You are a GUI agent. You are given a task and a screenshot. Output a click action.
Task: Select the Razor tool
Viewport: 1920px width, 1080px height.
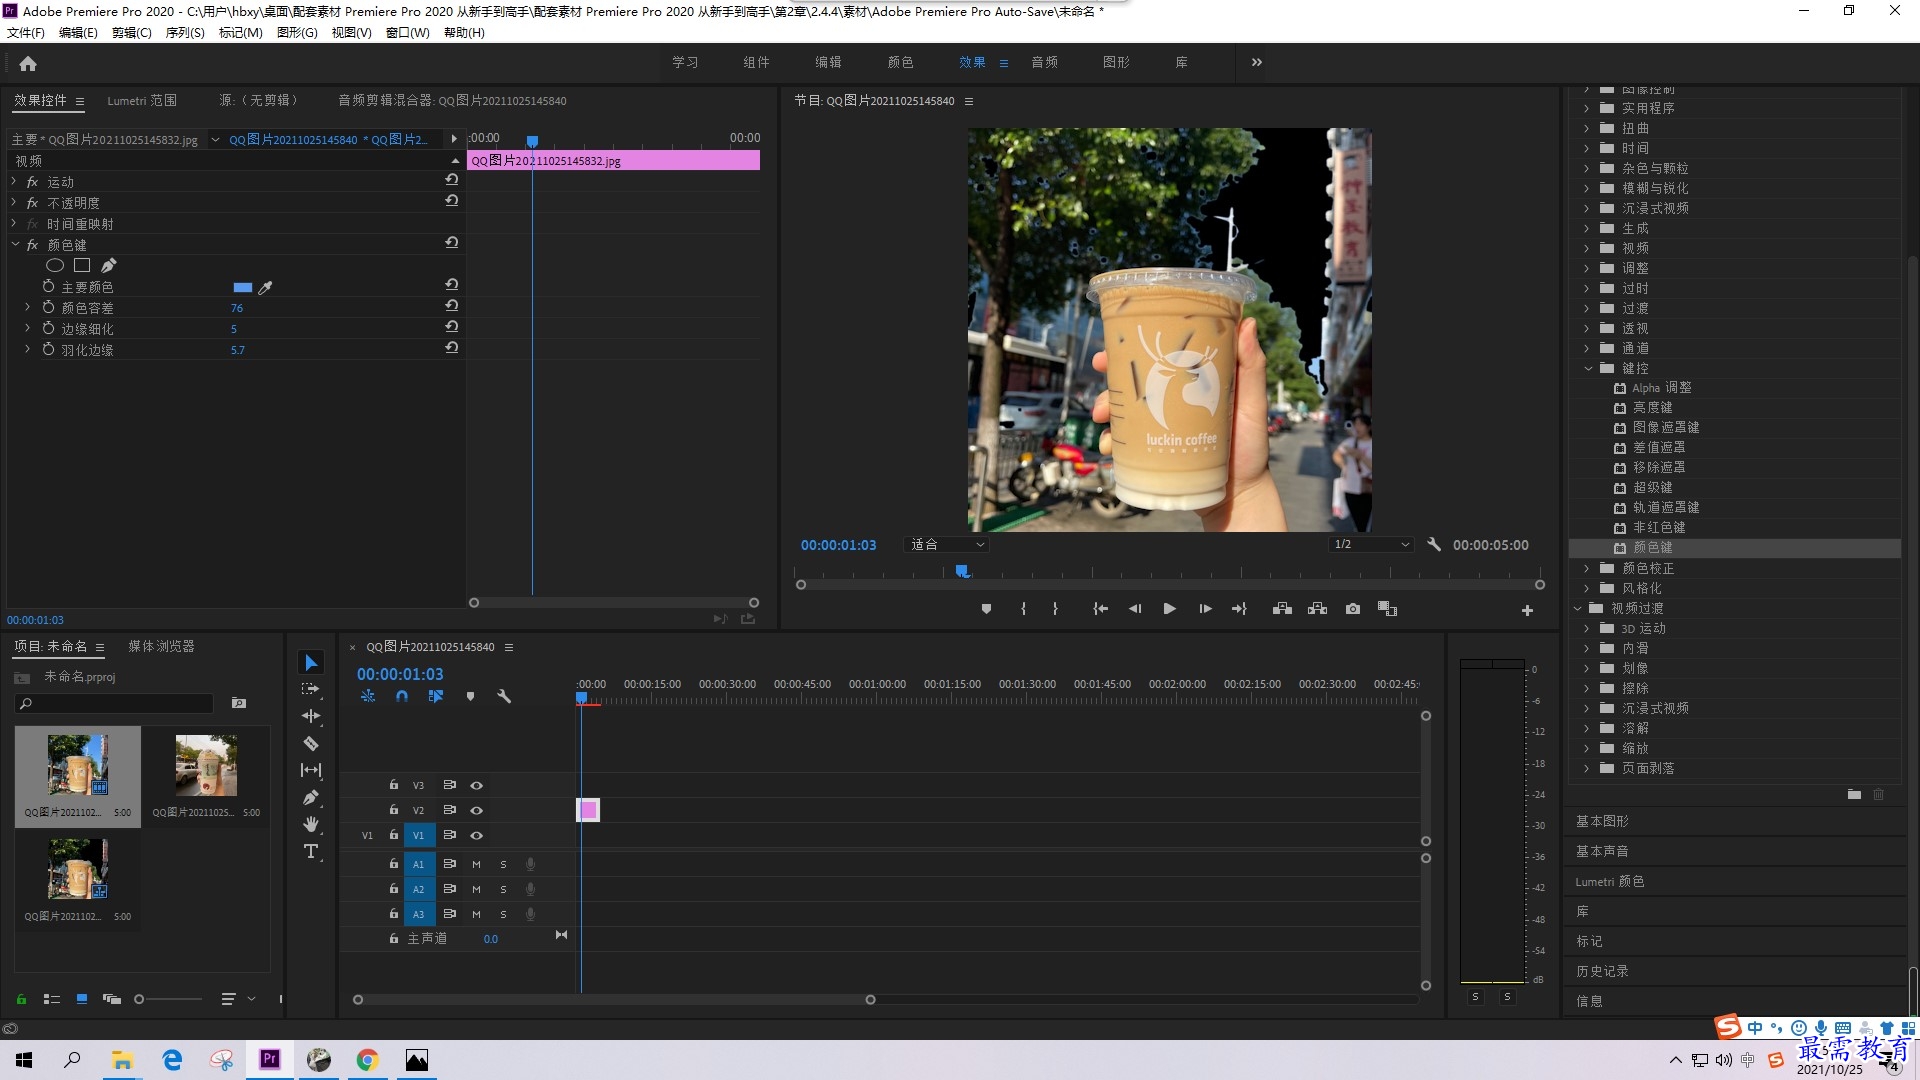tap(311, 743)
